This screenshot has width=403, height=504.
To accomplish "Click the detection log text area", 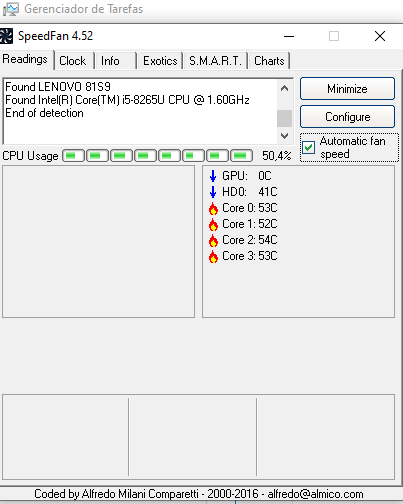I will point(141,112).
